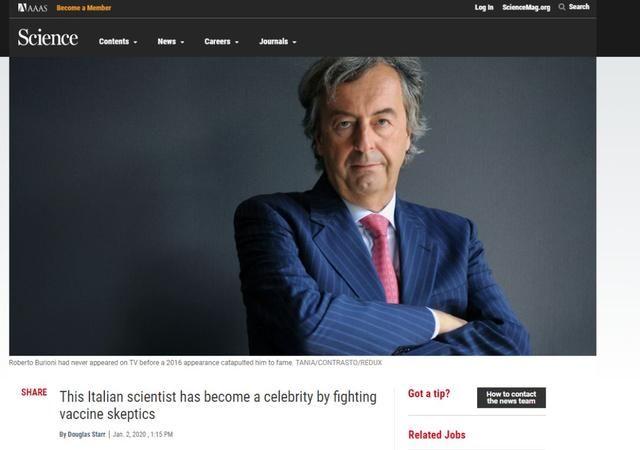Viewport: 640px width, 450px height.
Task: Go to ScienceMag.org link
Action: (x=526, y=7)
